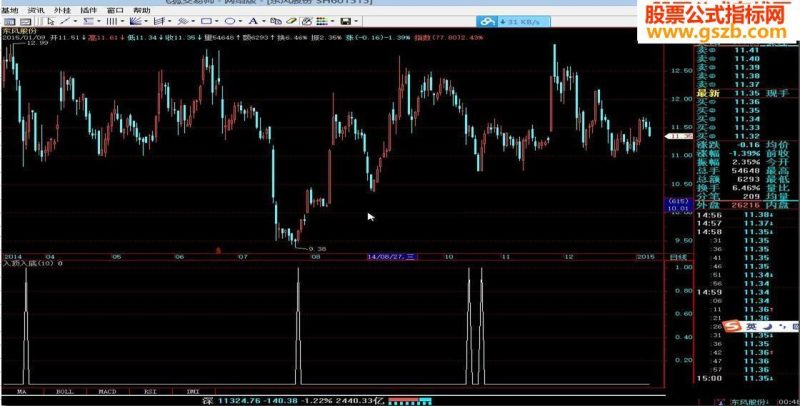Select the ellipse drawing tool

(230, 21)
